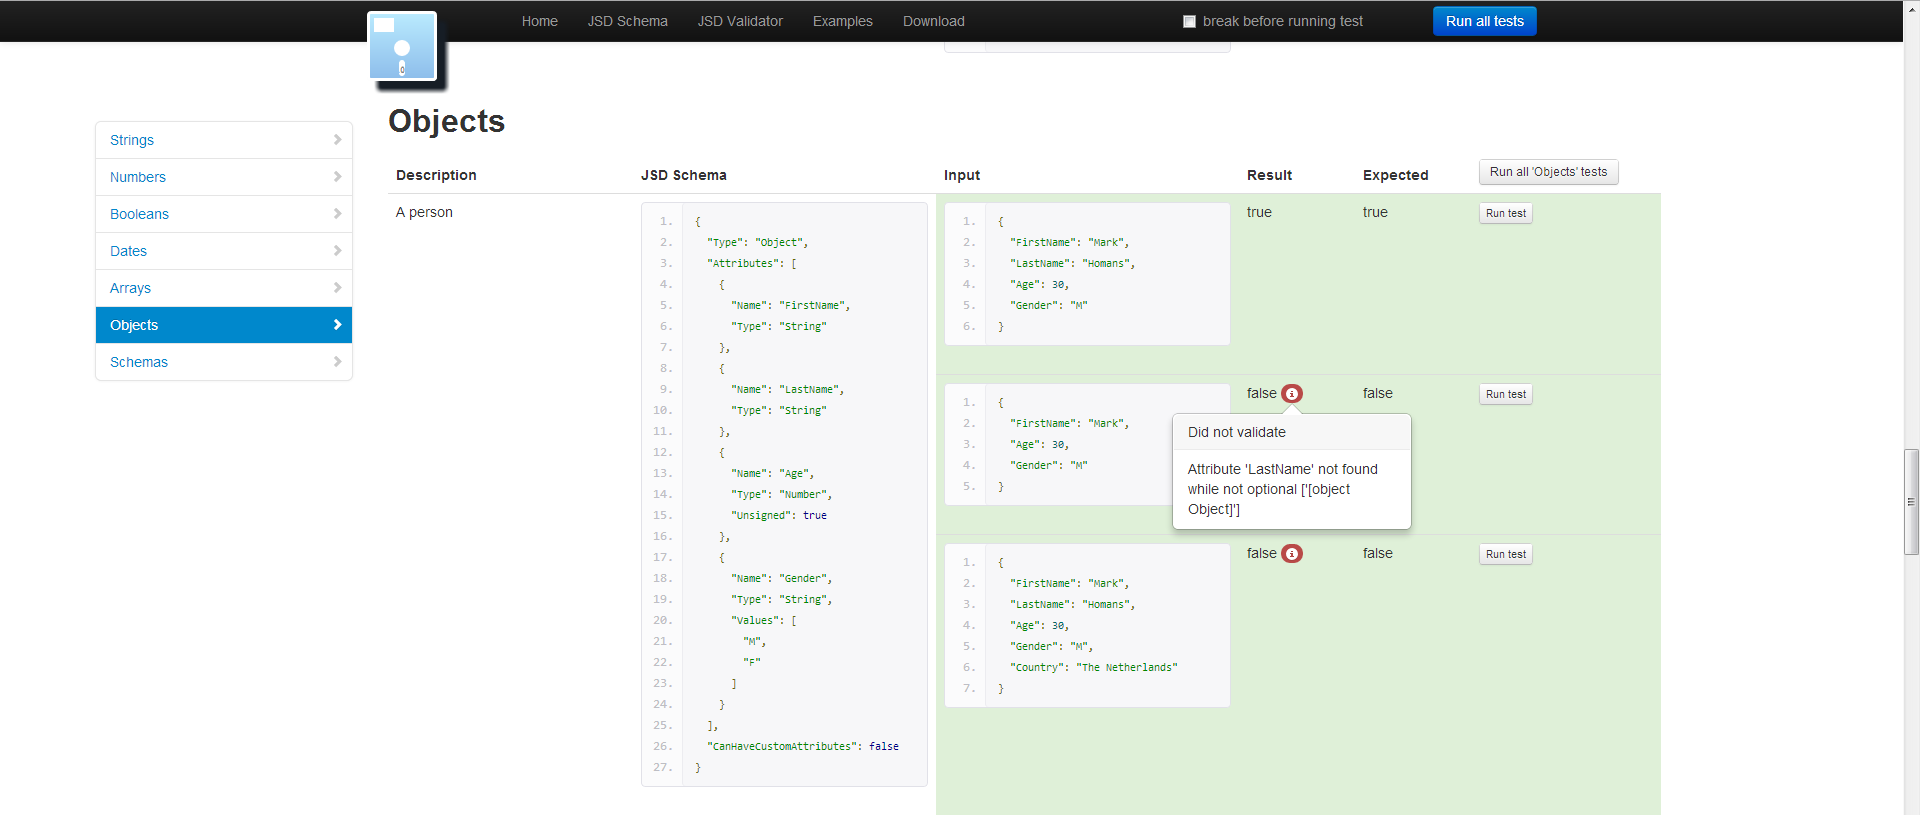Click the chevron arrow on Schemas item
Image resolution: width=1920 pixels, height=815 pixels.
click(x=337, y=362)
